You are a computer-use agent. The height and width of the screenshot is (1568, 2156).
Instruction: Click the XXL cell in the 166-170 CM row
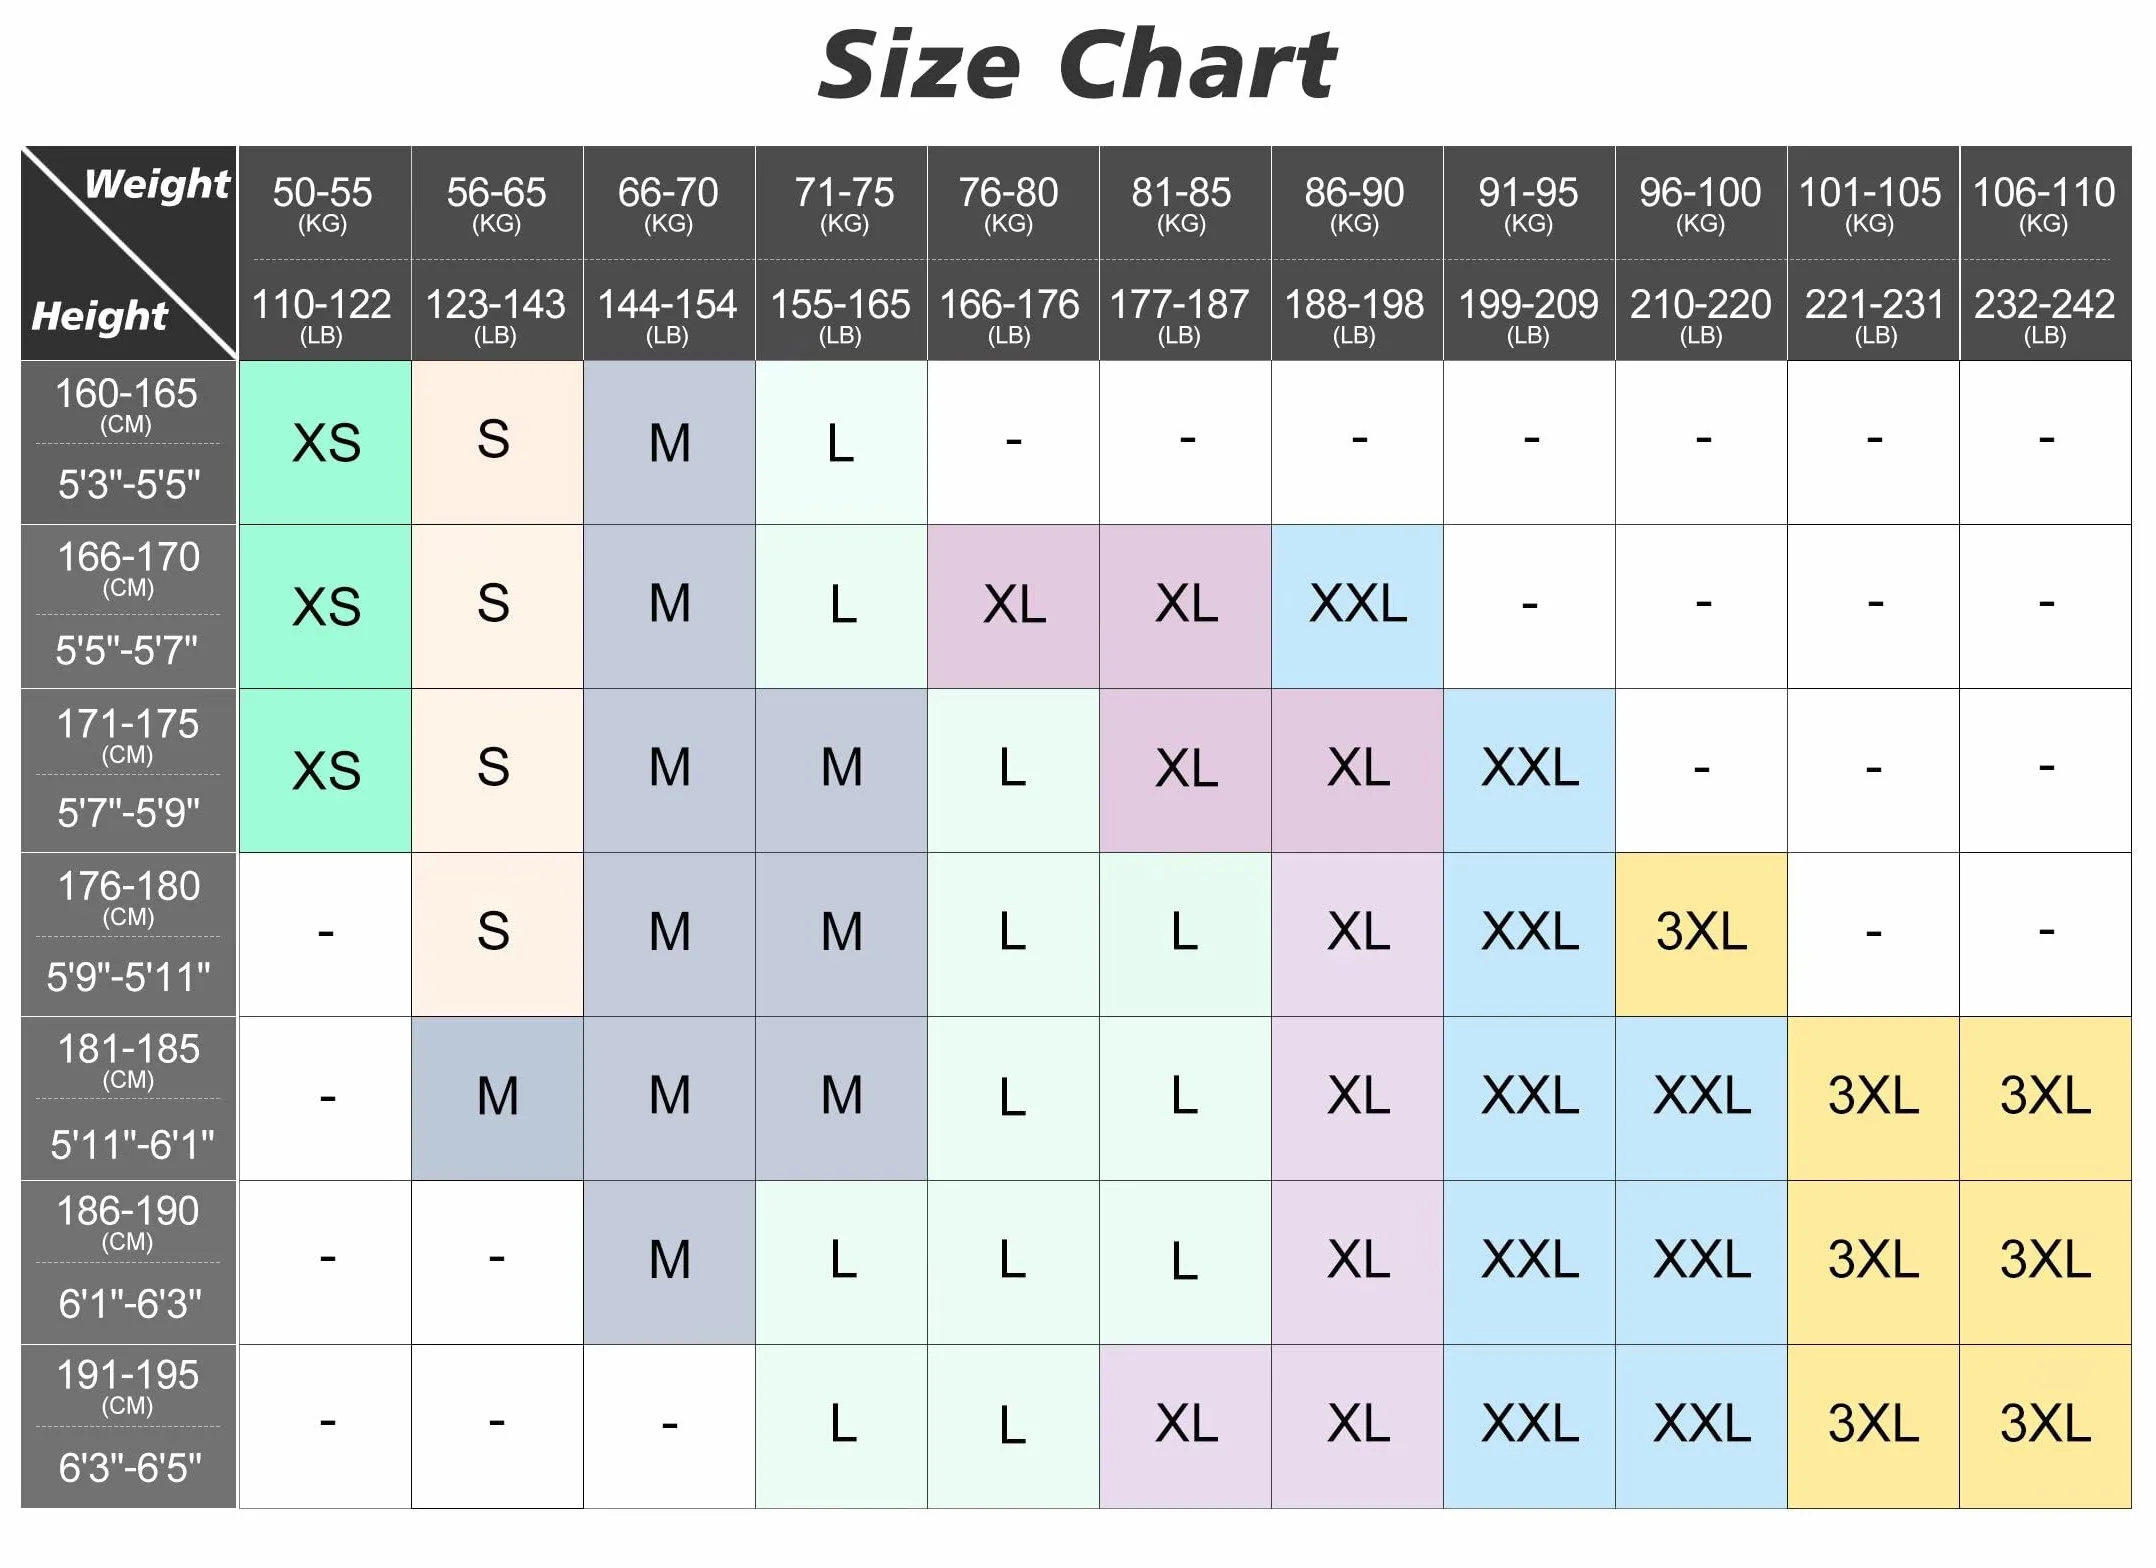pos(1357,606)
